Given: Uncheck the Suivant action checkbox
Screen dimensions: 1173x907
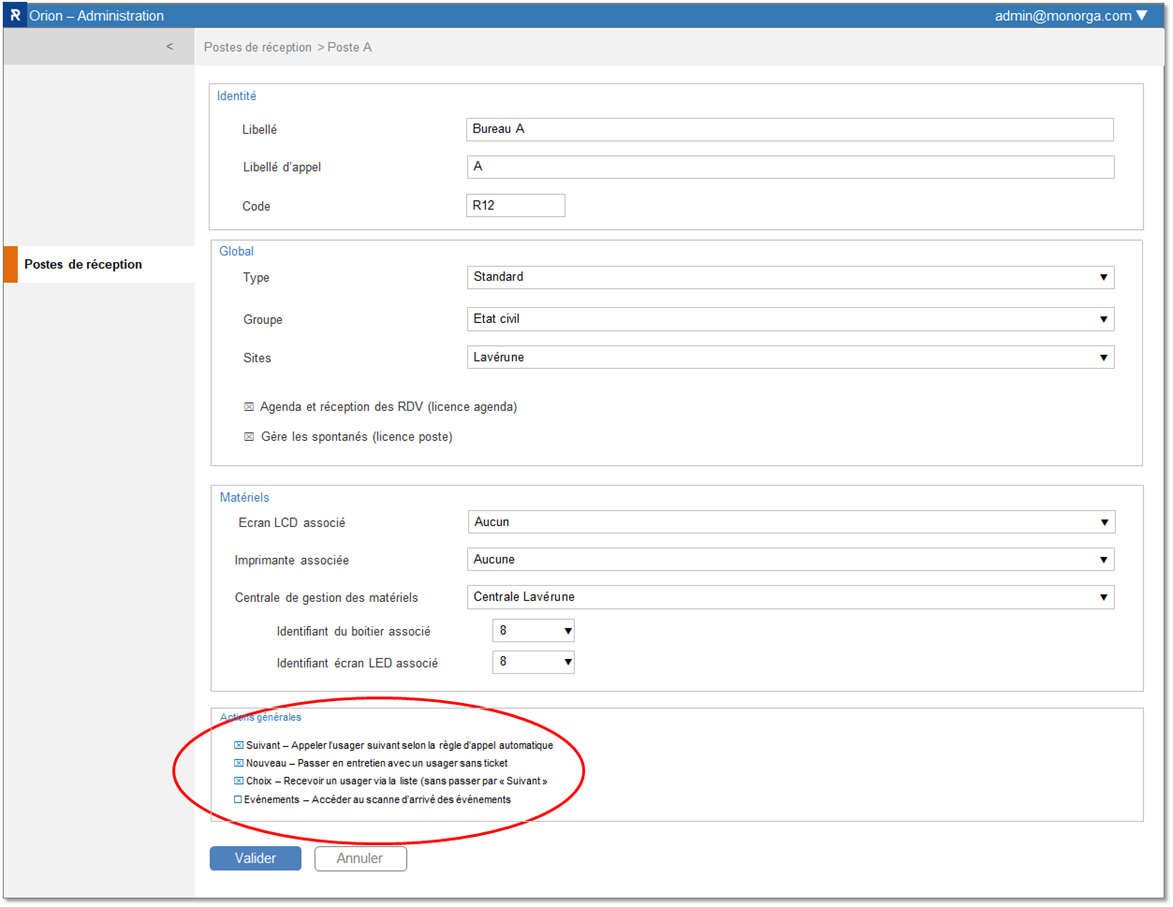Looking at the screenshot, I should (239, 745).
